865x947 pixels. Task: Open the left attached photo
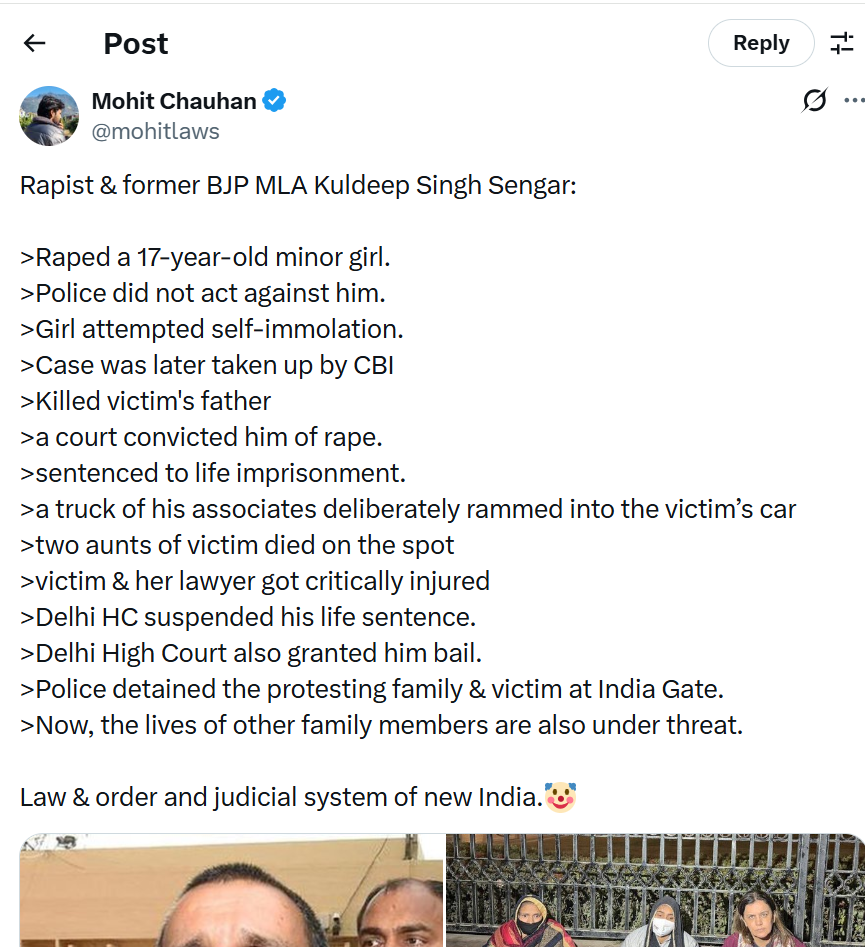(231, 890)
